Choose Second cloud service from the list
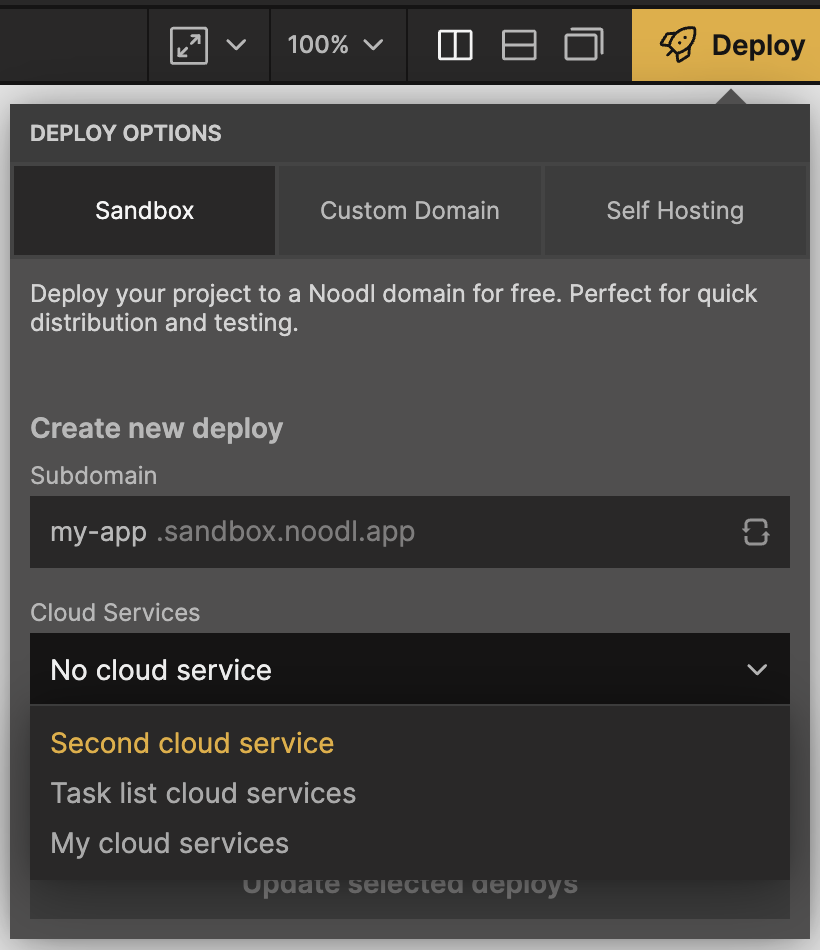 [192, 744]
